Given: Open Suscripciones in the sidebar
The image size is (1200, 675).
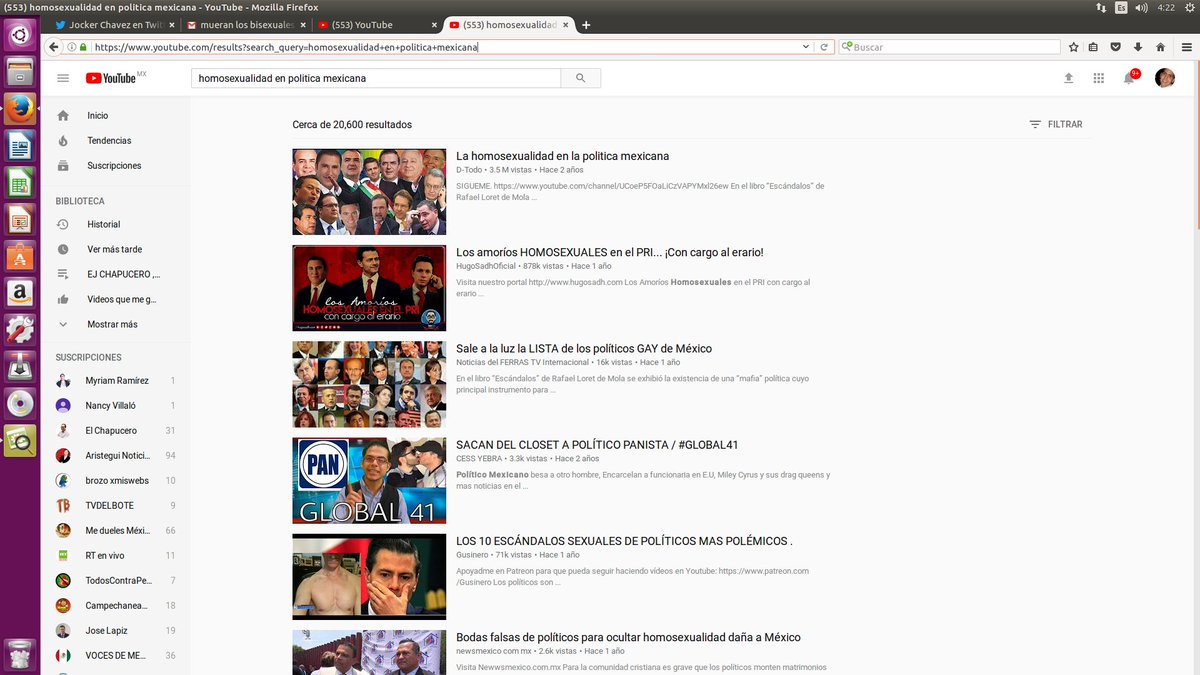Looking at the screenshot, I should point(115,166).
